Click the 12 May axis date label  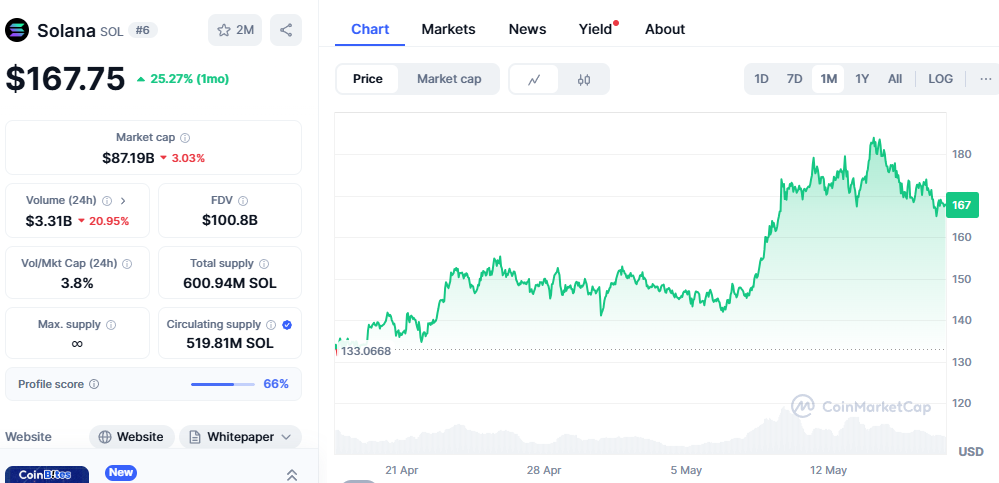[x=829, y=470]
